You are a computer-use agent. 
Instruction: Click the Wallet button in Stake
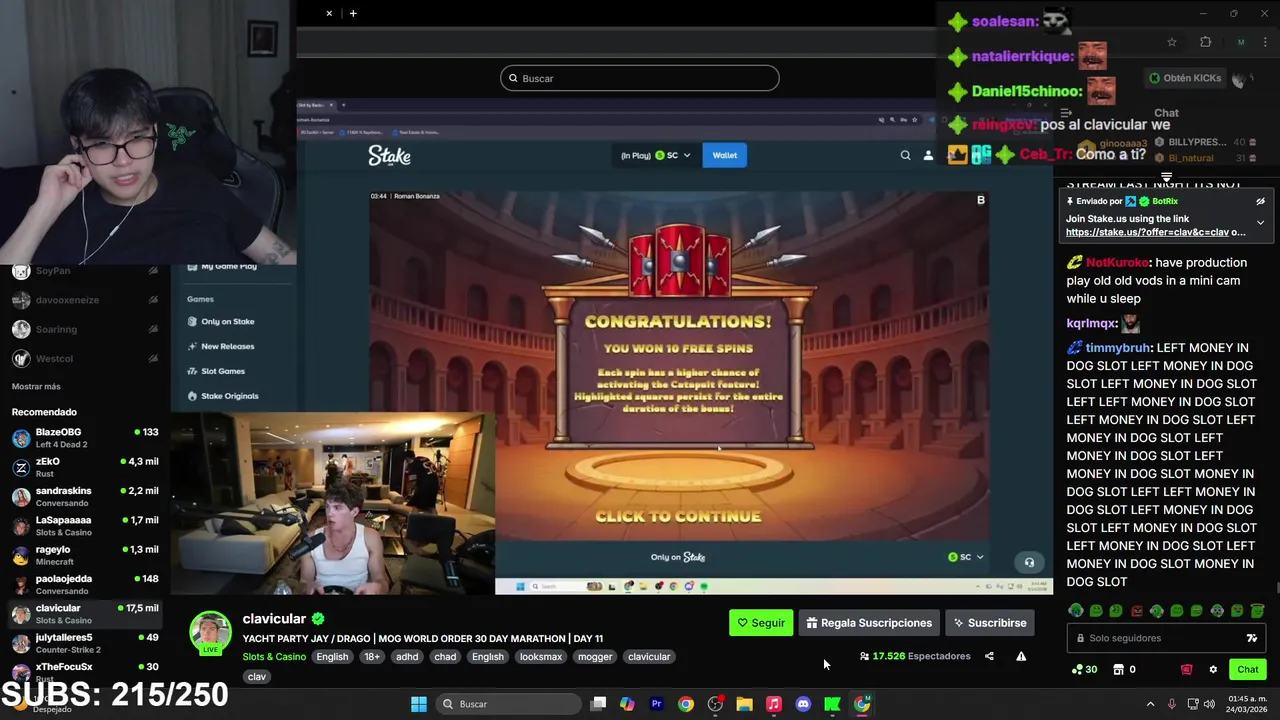point(724,155)
